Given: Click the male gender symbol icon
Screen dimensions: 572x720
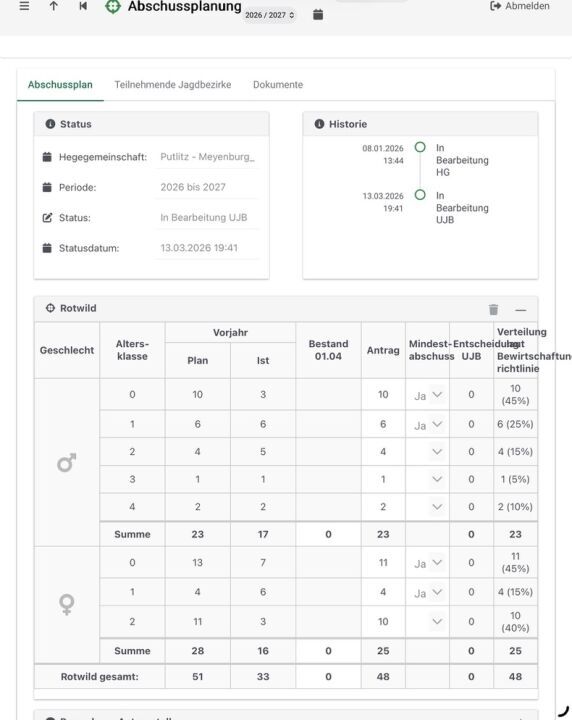Looking at the screenshot, I should click(67, 463).
